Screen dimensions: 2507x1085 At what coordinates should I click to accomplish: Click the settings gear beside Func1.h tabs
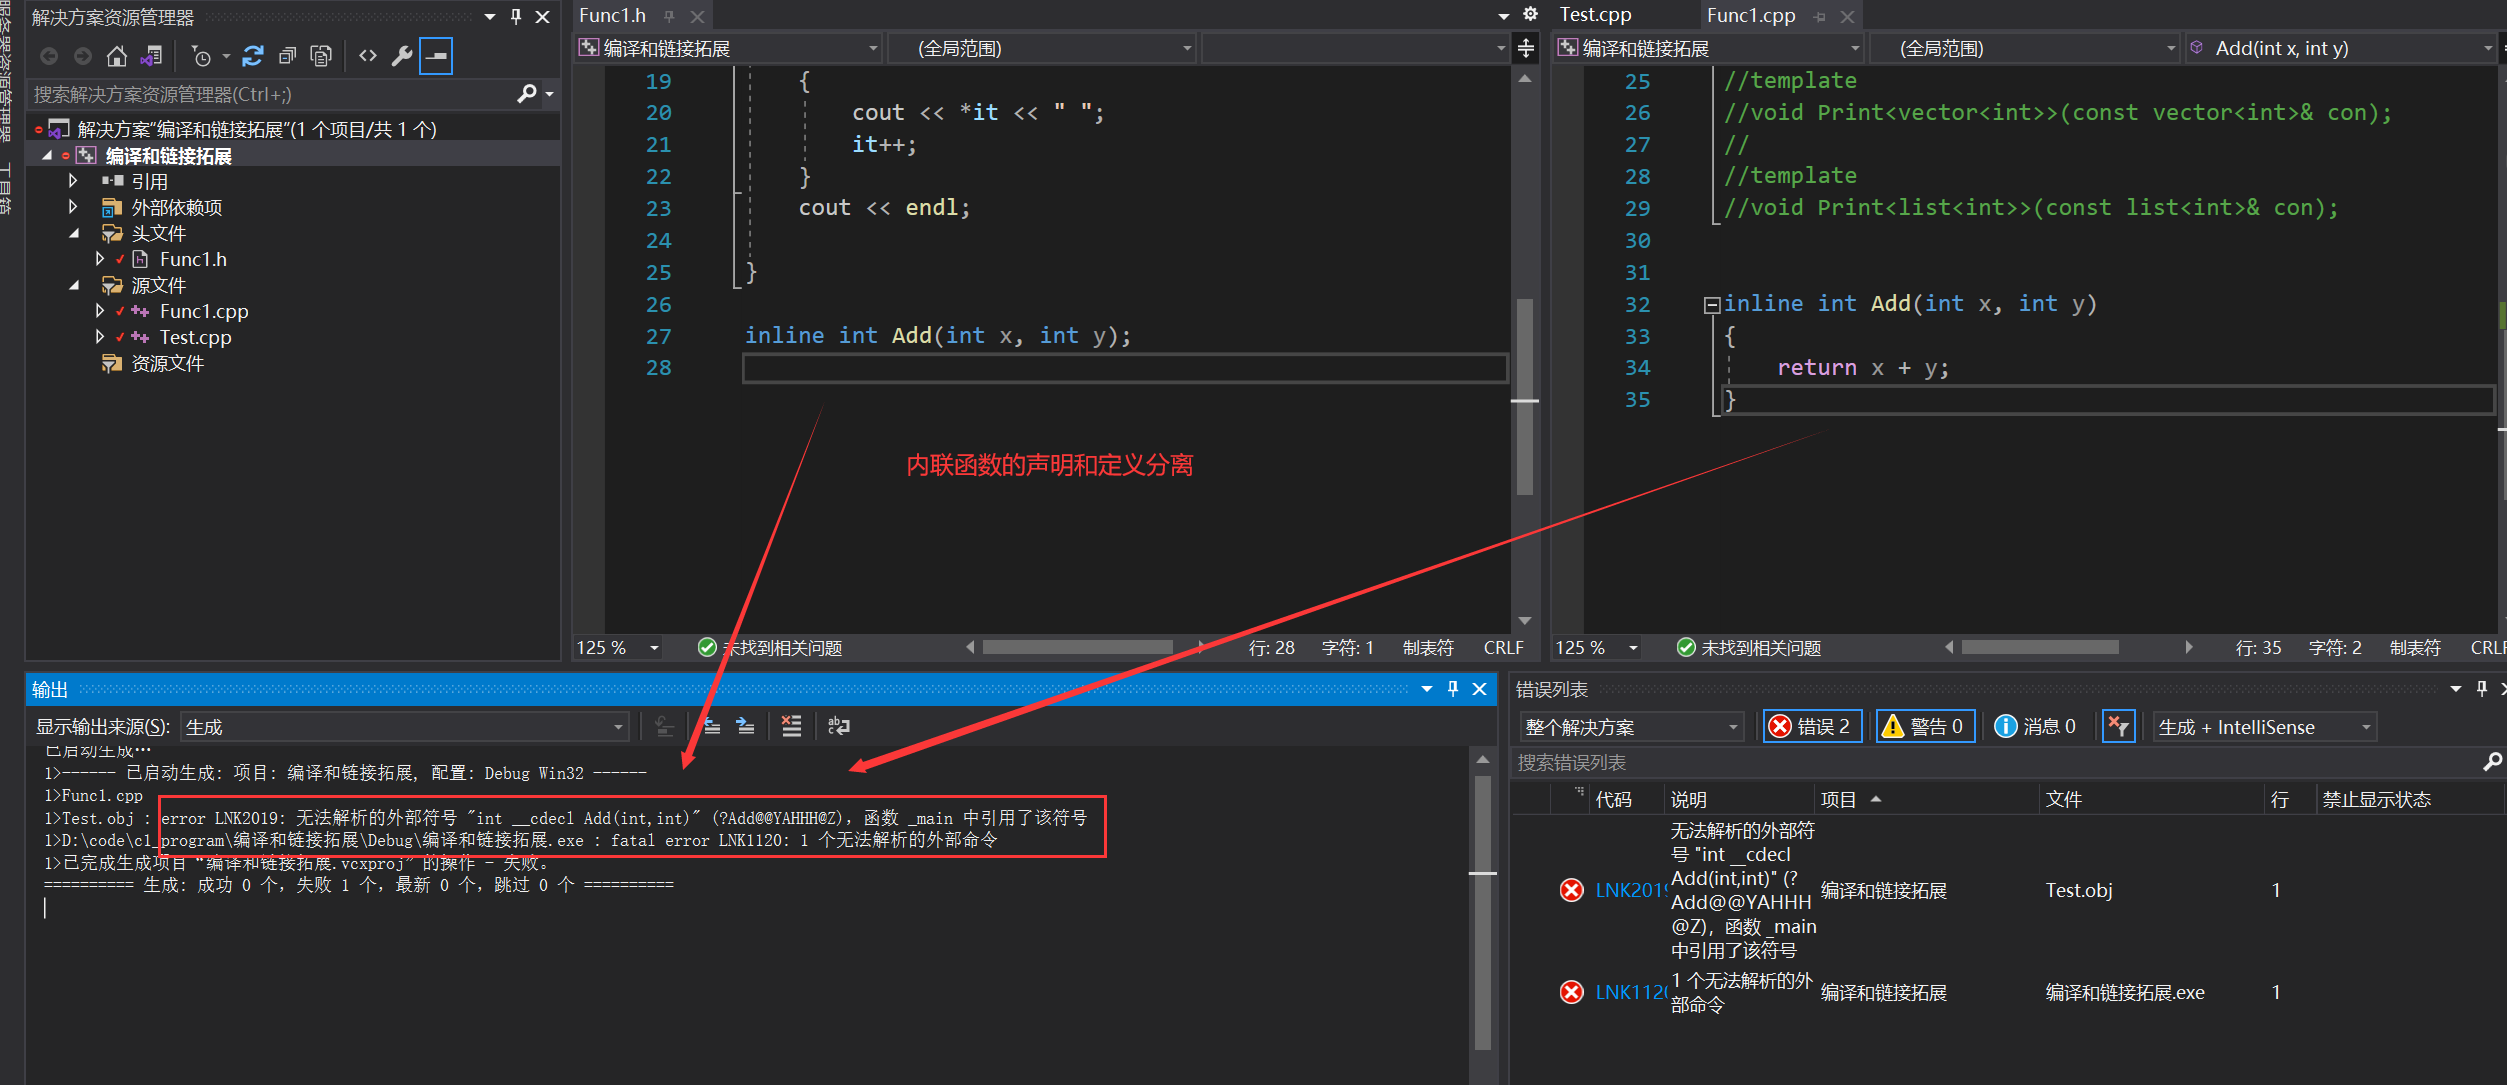[1530, 14]
